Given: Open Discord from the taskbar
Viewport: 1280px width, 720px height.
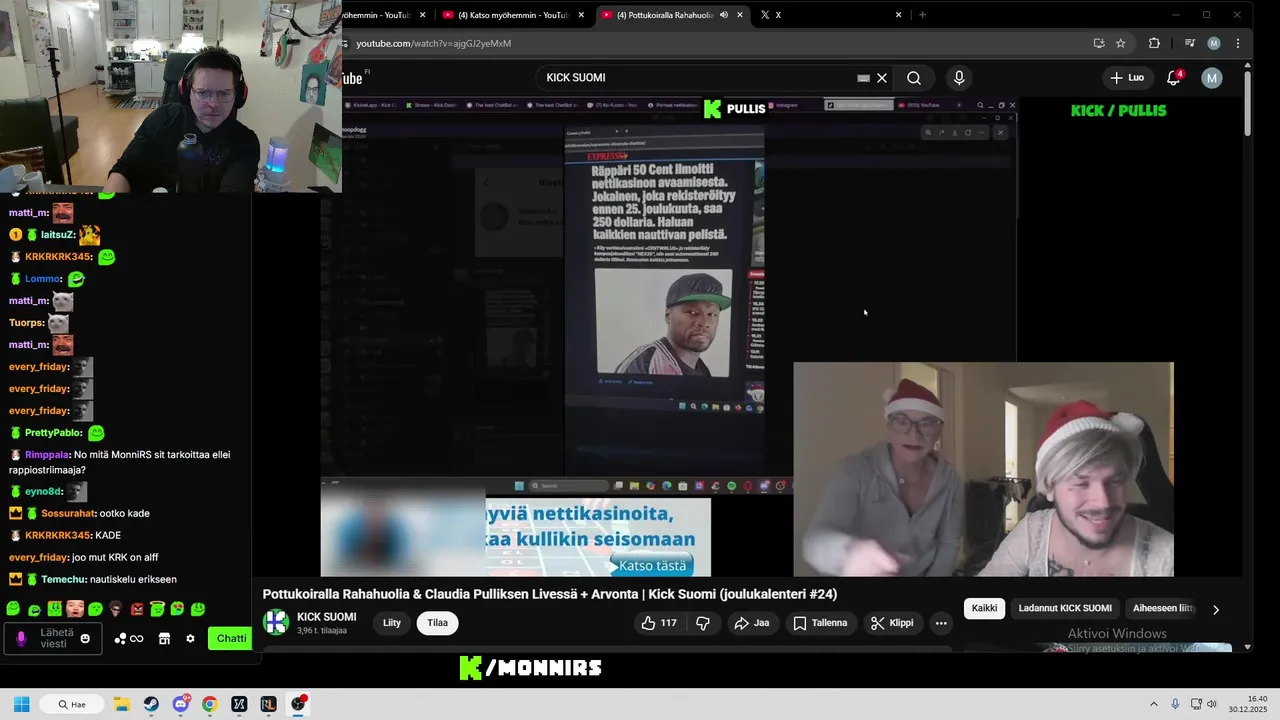Looking at the screenshot, I should [180, 704].
